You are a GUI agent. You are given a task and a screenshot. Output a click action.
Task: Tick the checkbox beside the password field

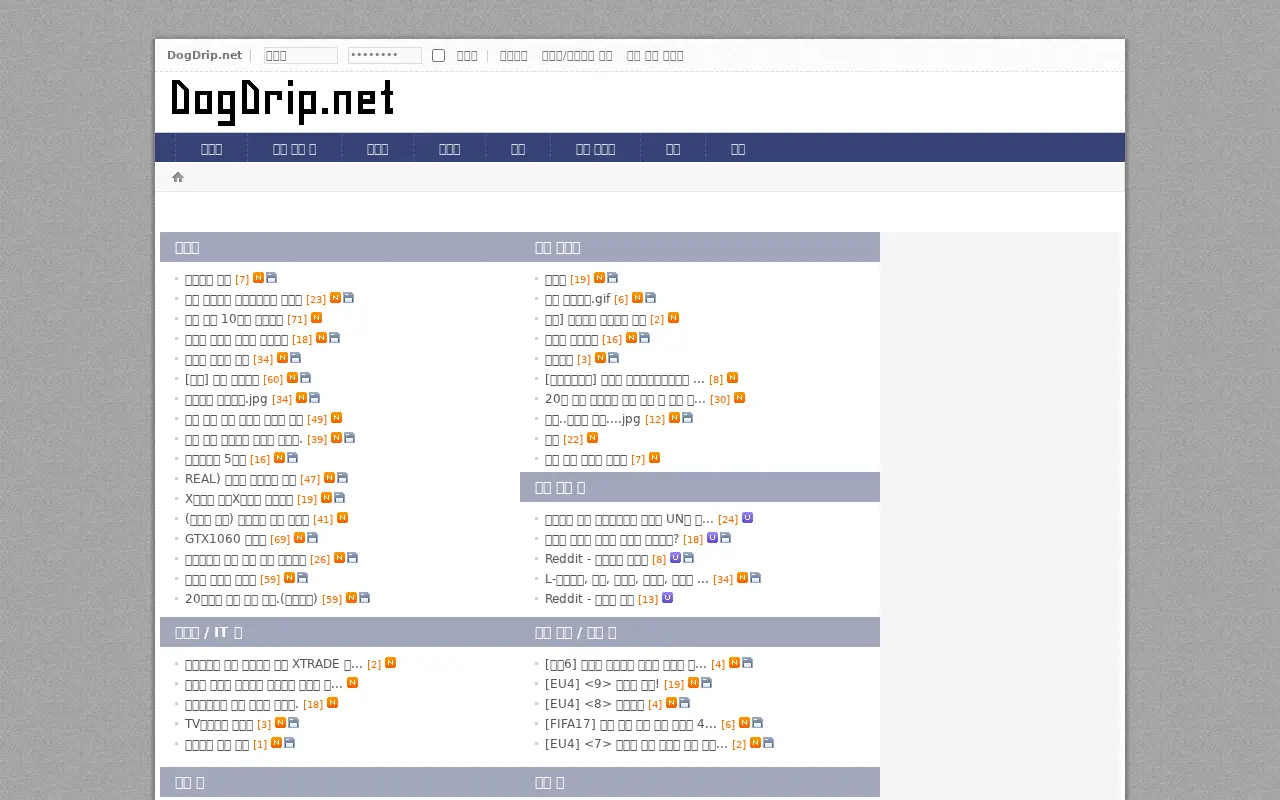click(438, 56)
